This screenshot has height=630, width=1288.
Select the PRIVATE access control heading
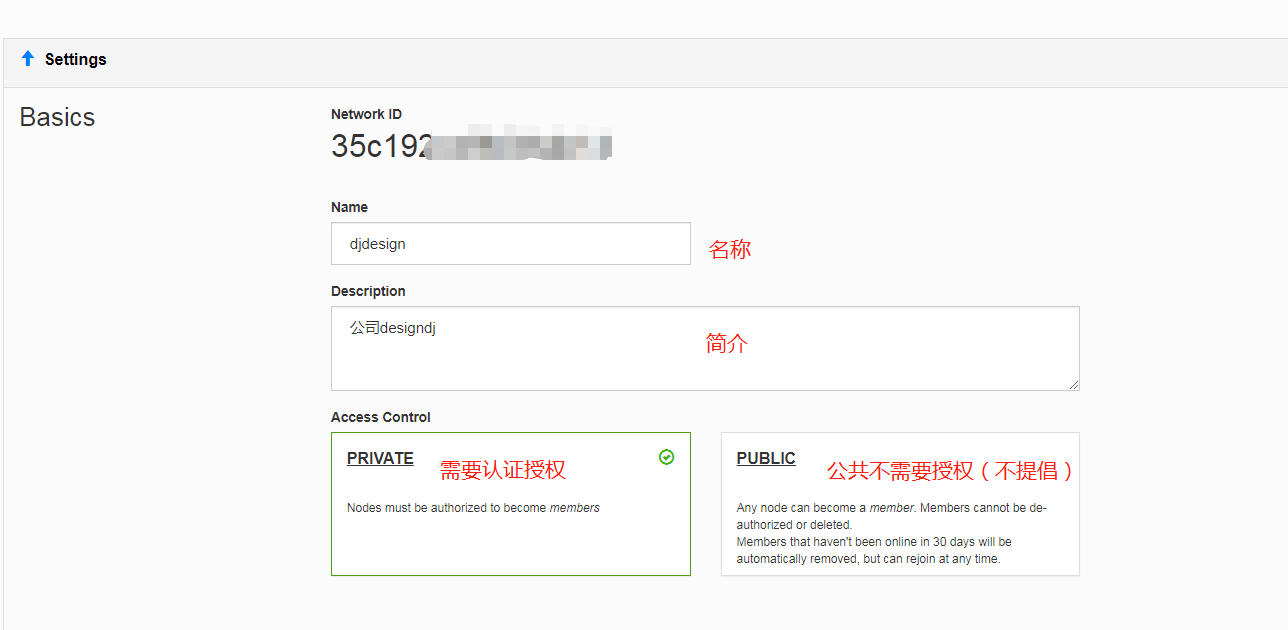pos(380,459)
